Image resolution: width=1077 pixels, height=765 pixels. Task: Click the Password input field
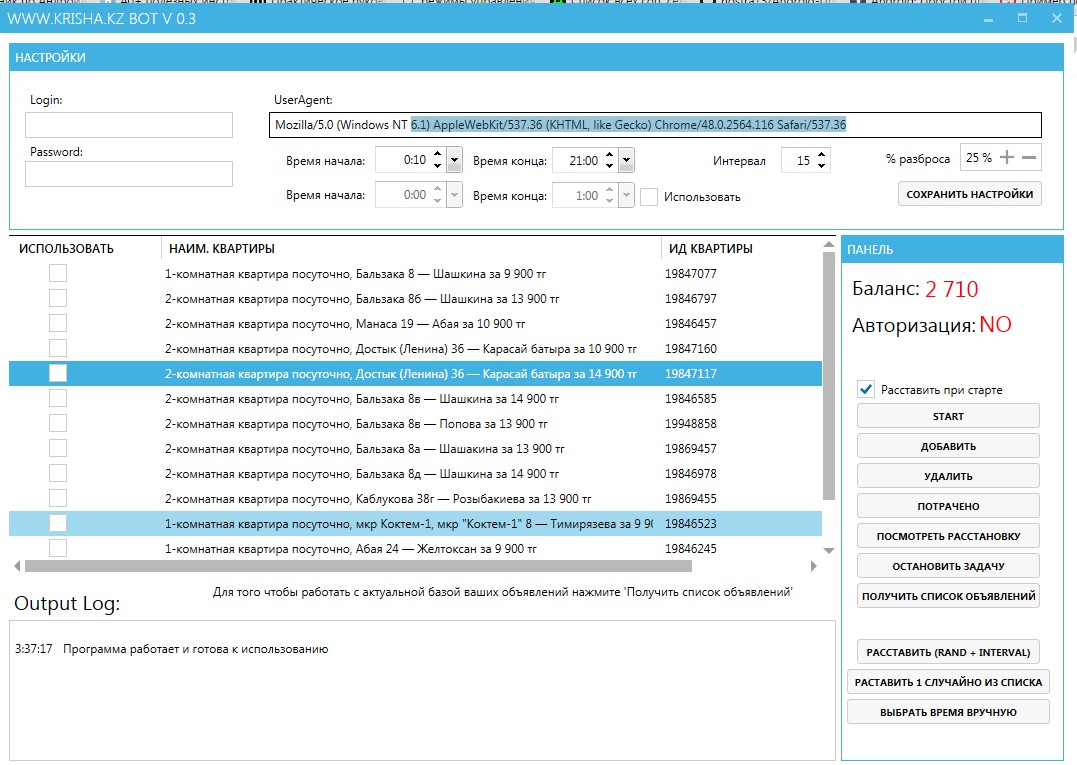(129, 175)
